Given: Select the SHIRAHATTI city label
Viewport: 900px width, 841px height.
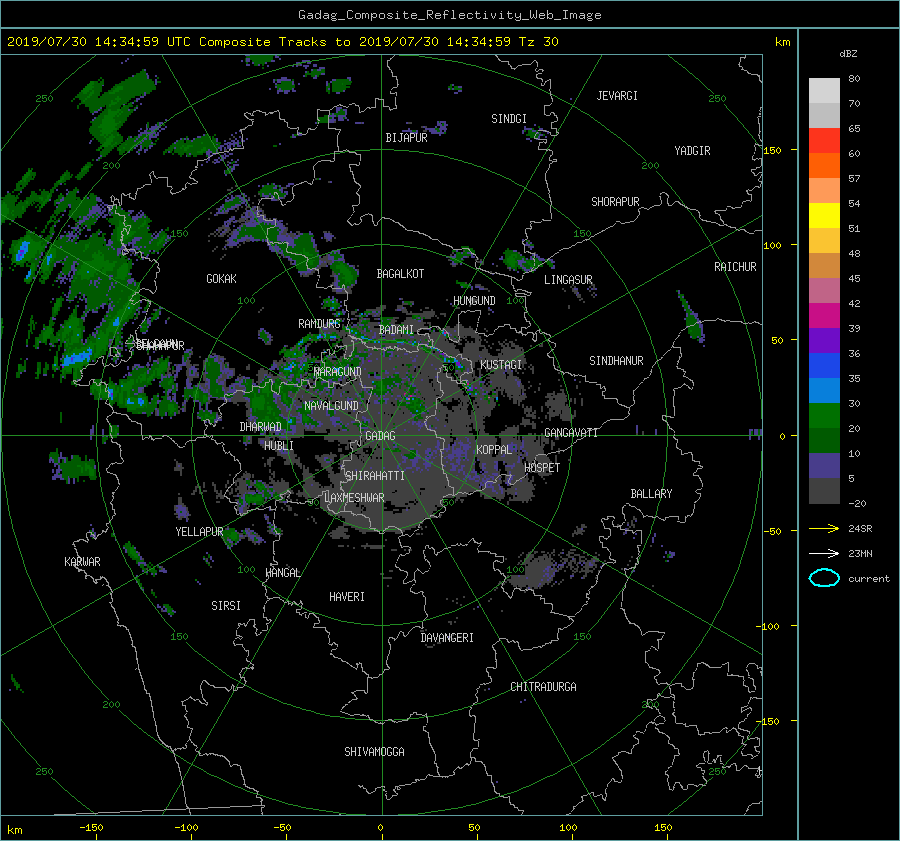Looking at the screenshot, I should pyautogui.click(x=375, y=476).
